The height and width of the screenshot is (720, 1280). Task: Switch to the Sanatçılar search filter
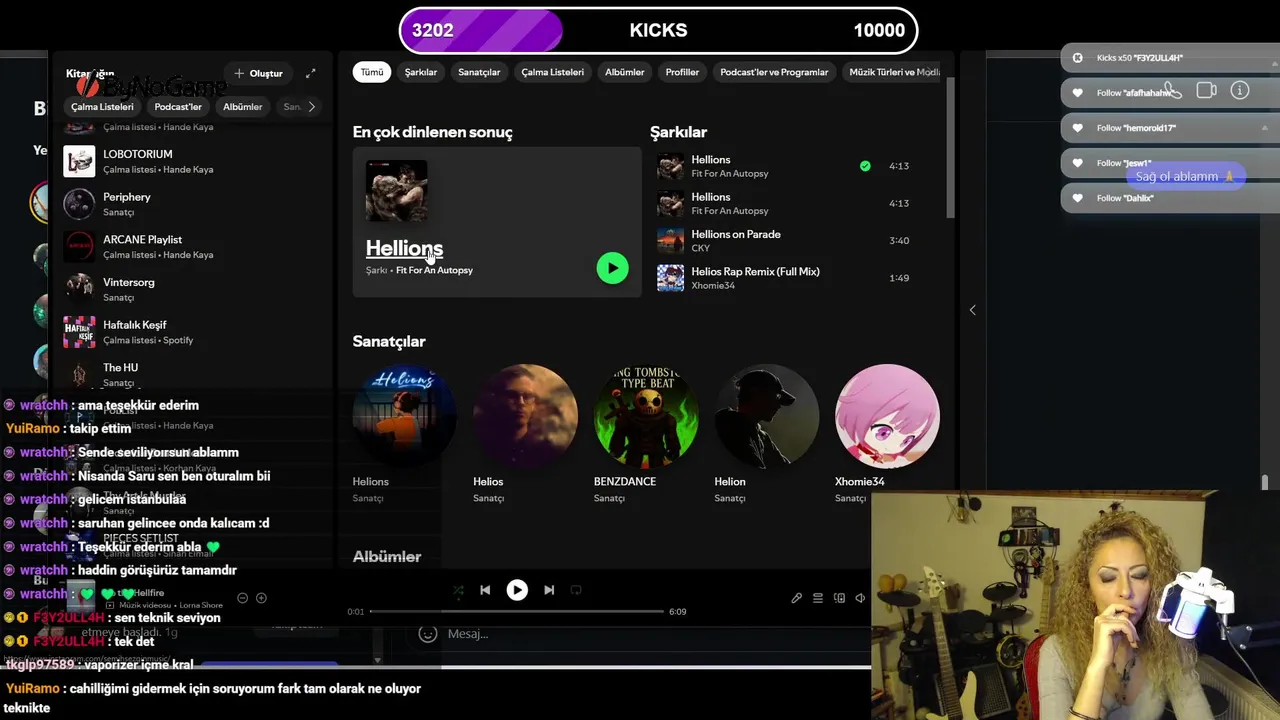tap(479, 72)
